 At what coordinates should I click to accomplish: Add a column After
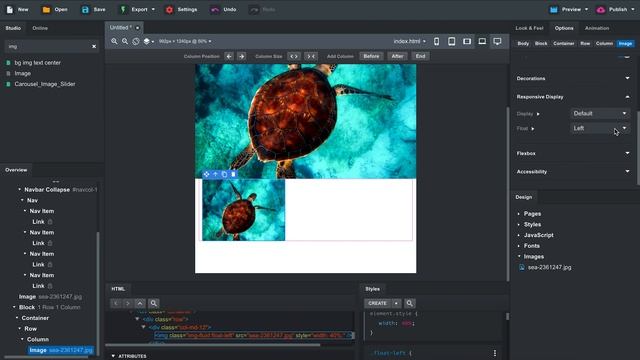(x=397, y=56)
